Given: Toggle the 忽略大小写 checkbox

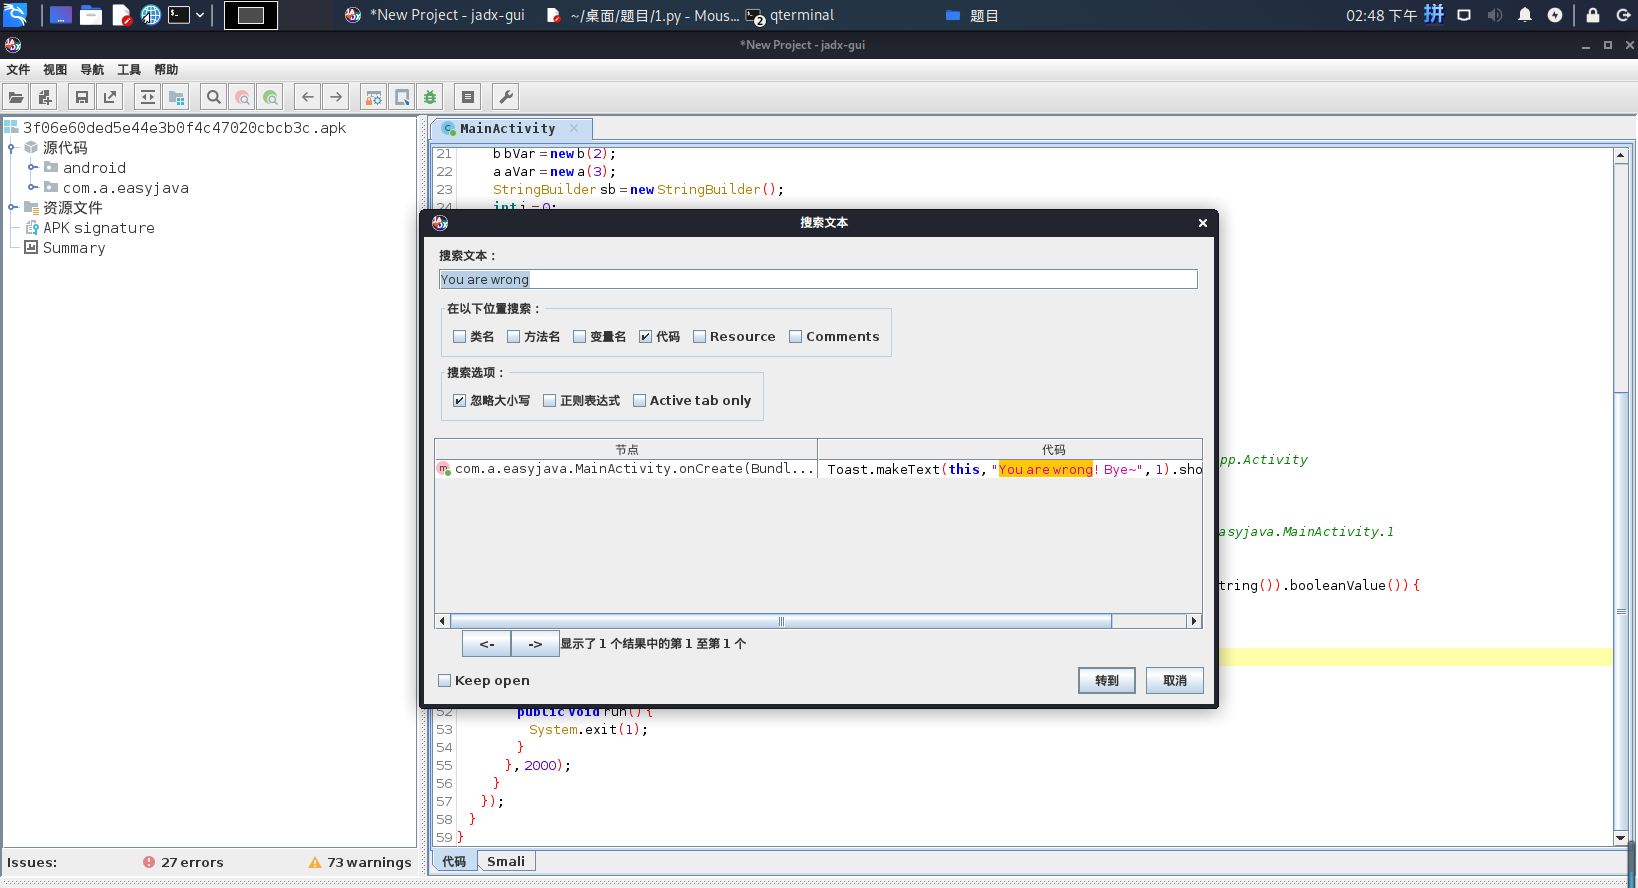Looking at the screenshot, I should coord(460,401).
